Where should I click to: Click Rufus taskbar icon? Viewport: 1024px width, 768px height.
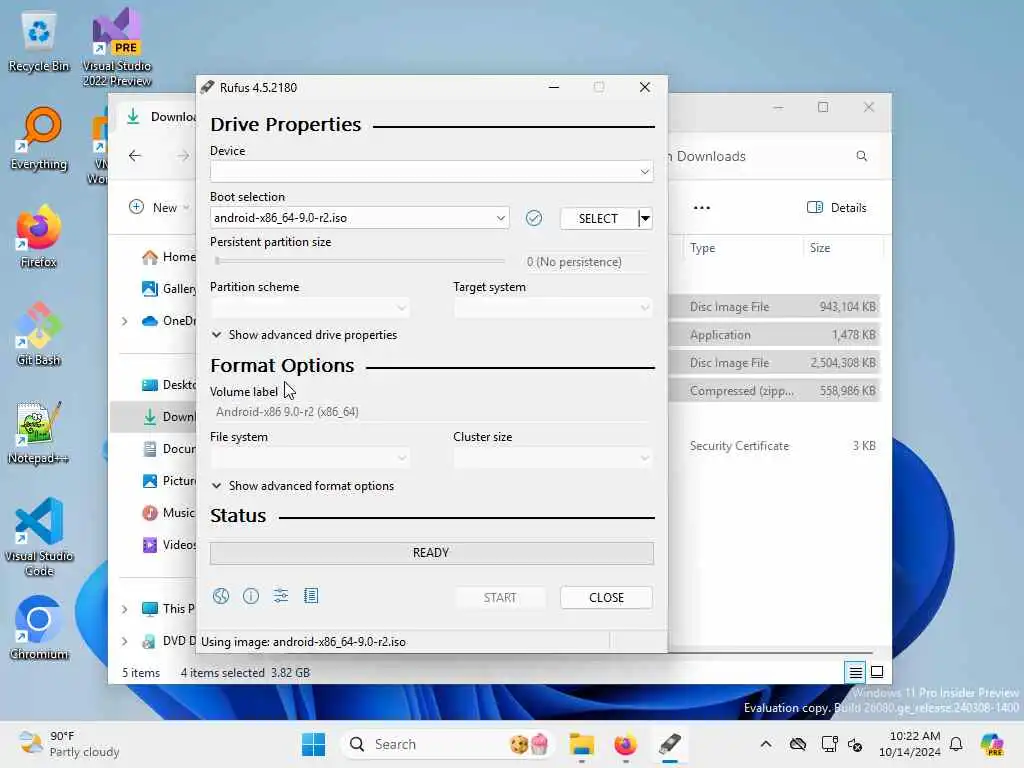(x=670, y=744)
